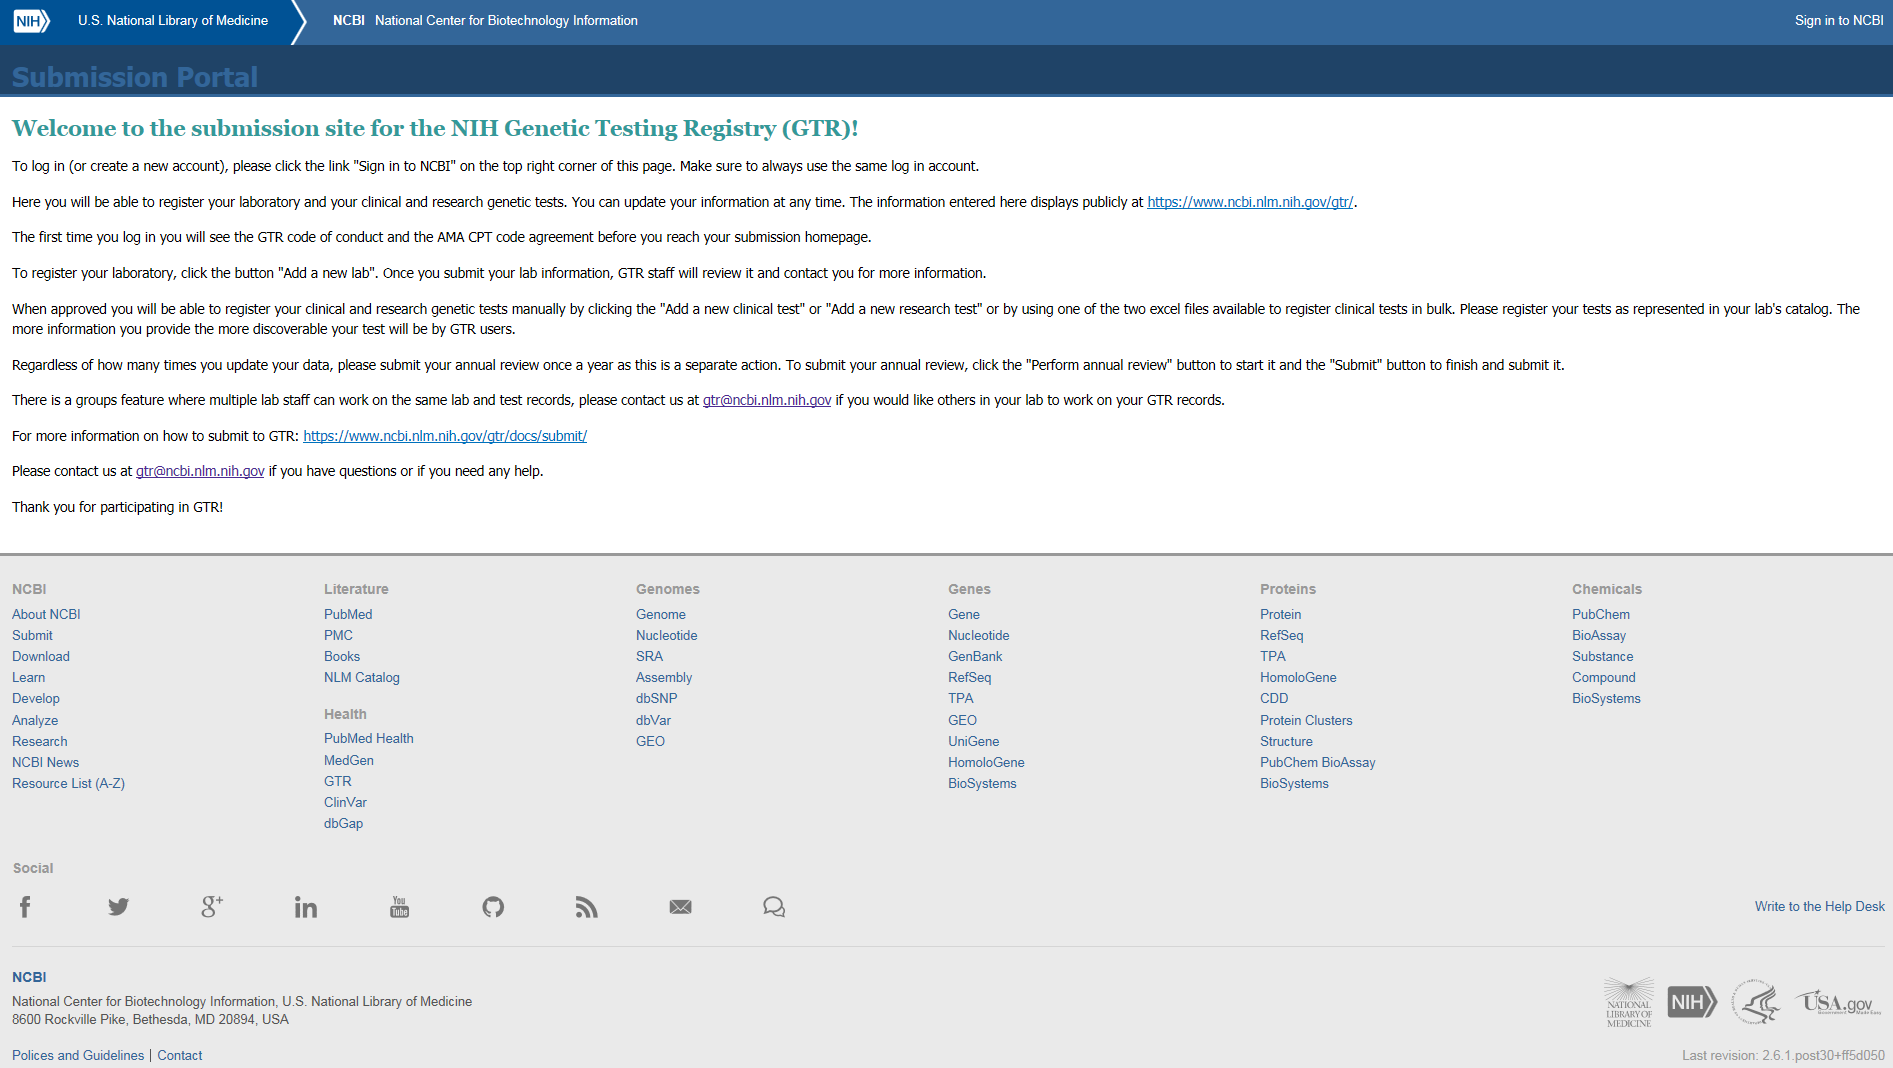Screen dimensions: 1893x1068
Task: Open the Download footer link
Action: click(41, 656)
